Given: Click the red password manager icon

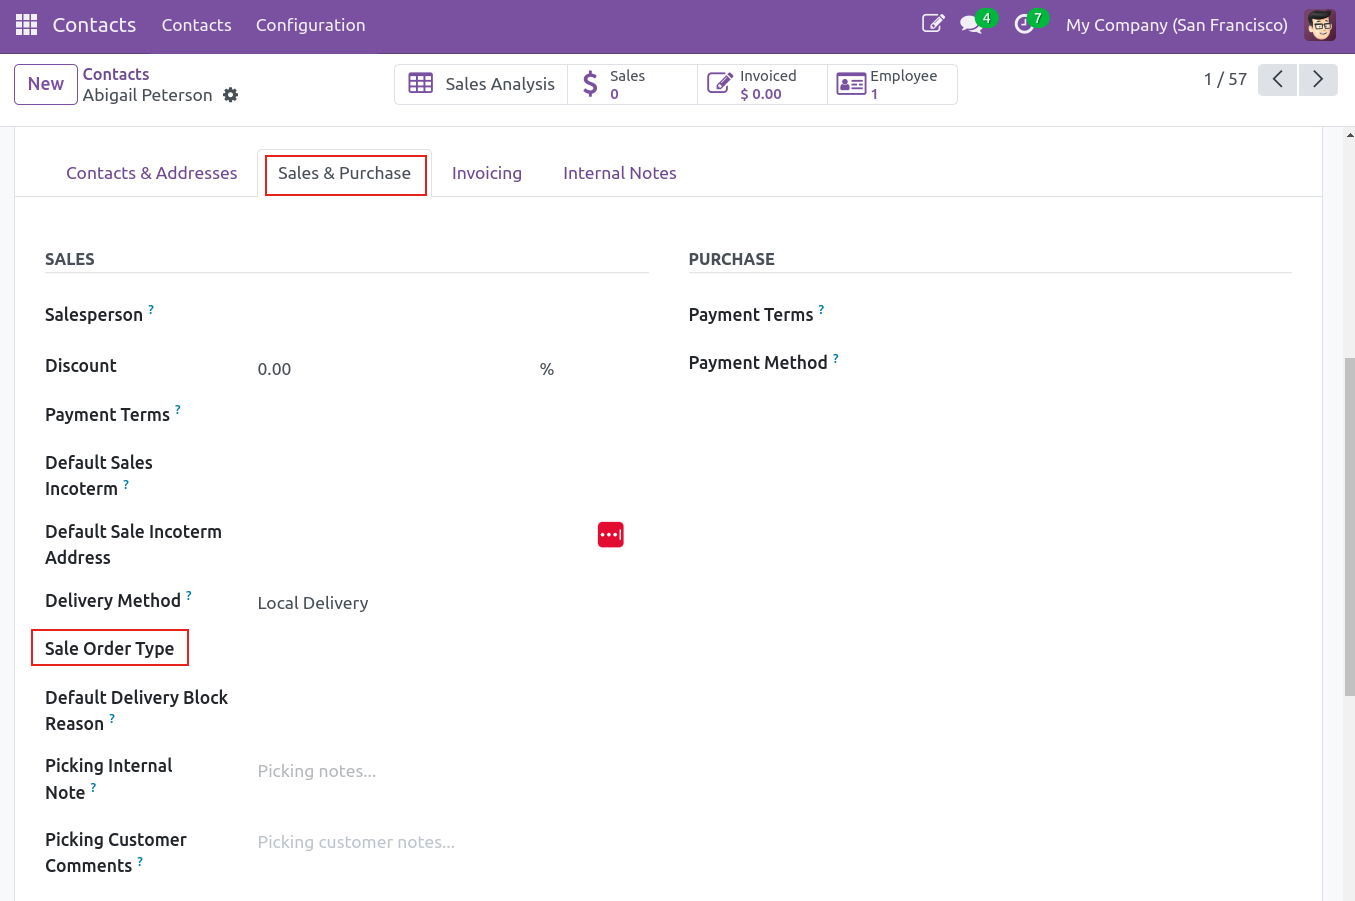Looking at the screenshot, I should [611, 535].
